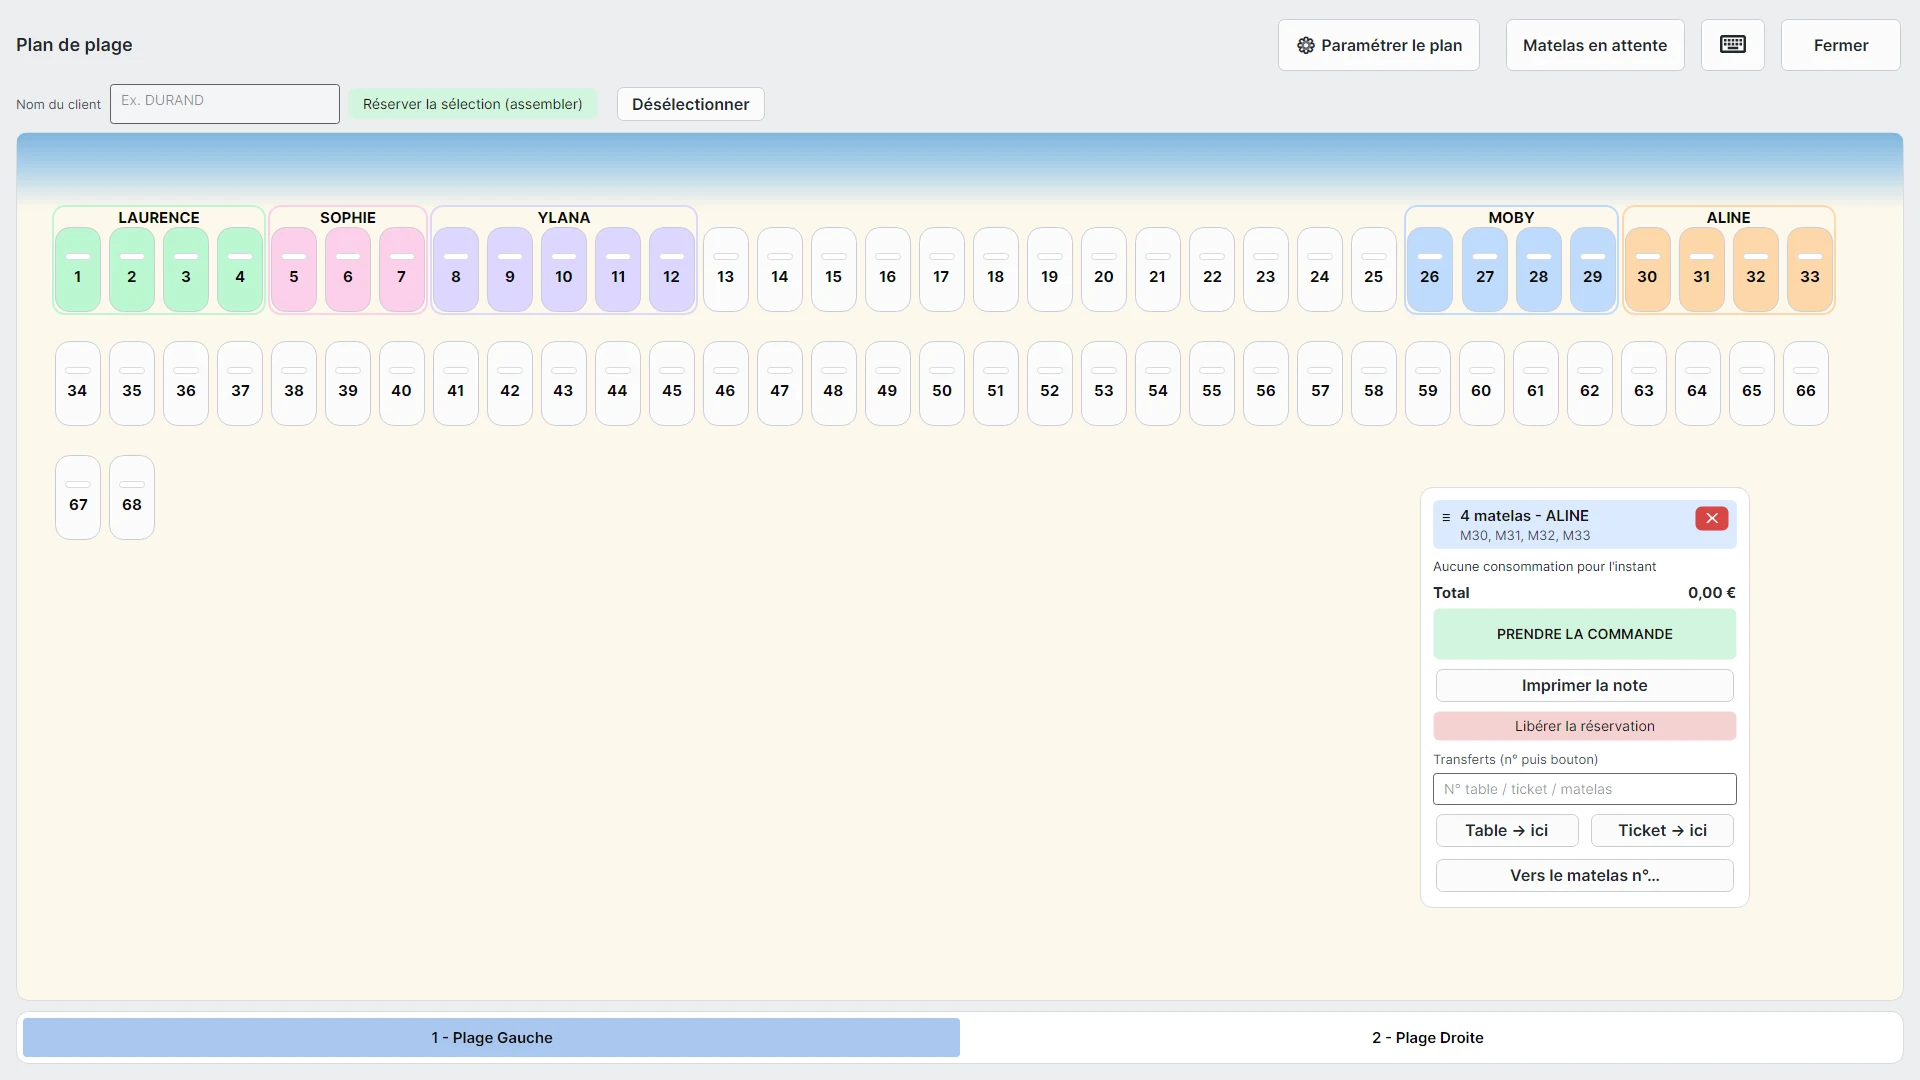Select blue mattress 27 of MOBY
Viewport: 1920px width, 1080px height.
click(1485, 269)
